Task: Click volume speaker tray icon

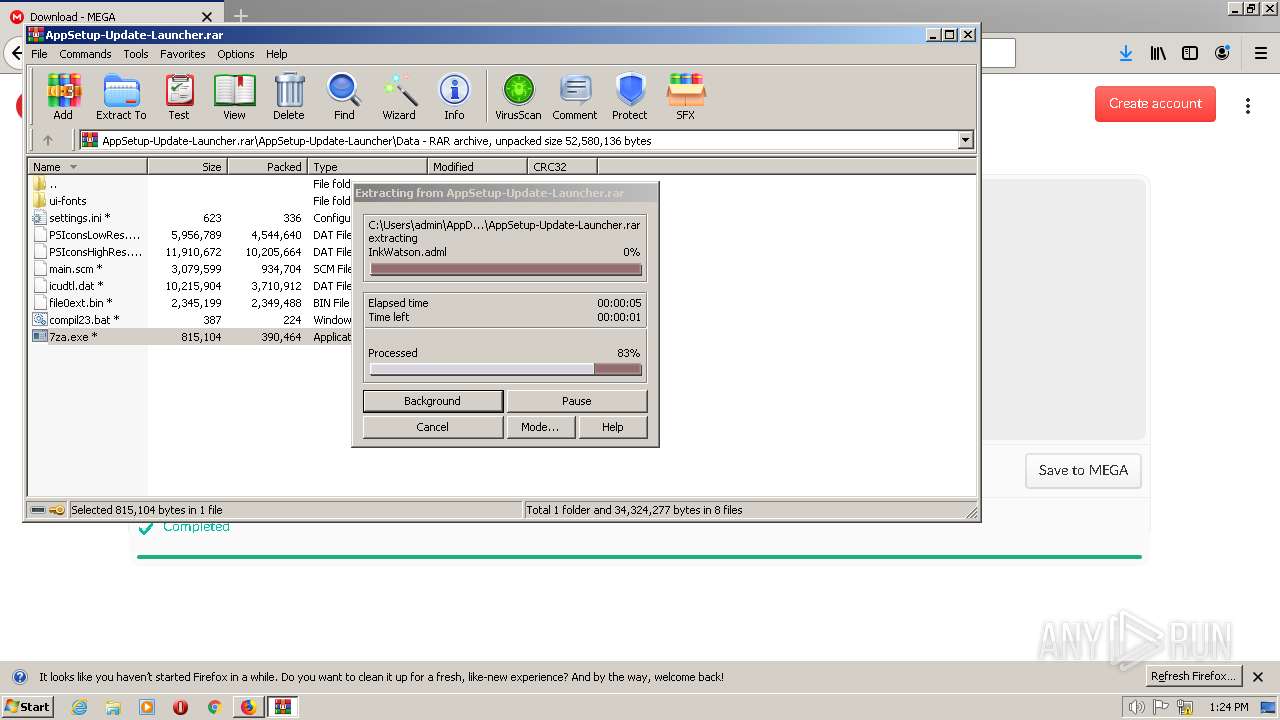Action: coord(1136,707)
